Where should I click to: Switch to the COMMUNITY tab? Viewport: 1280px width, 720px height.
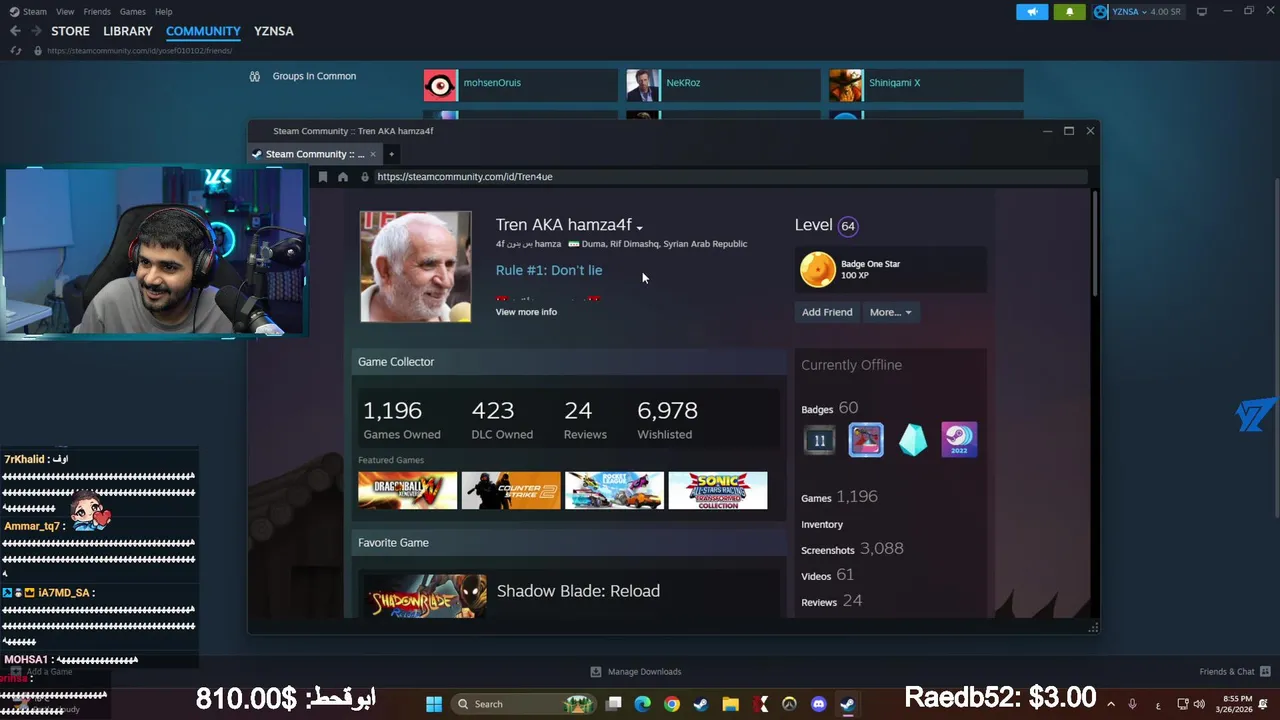pos(203,31)
